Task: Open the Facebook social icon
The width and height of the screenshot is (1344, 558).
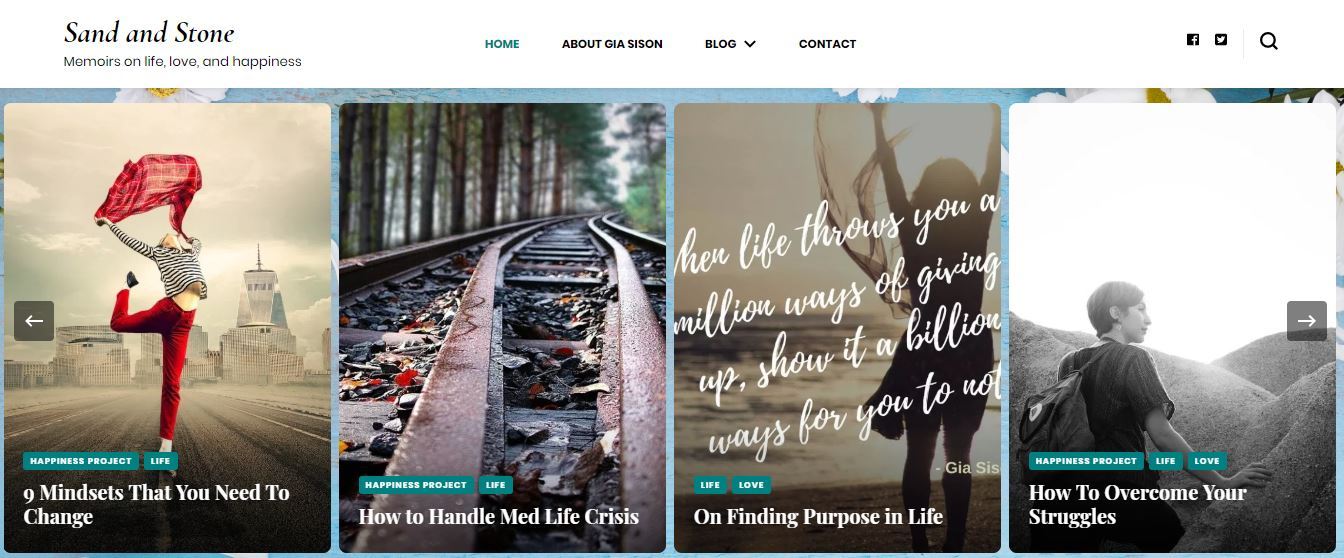Action: point(1193,40)
